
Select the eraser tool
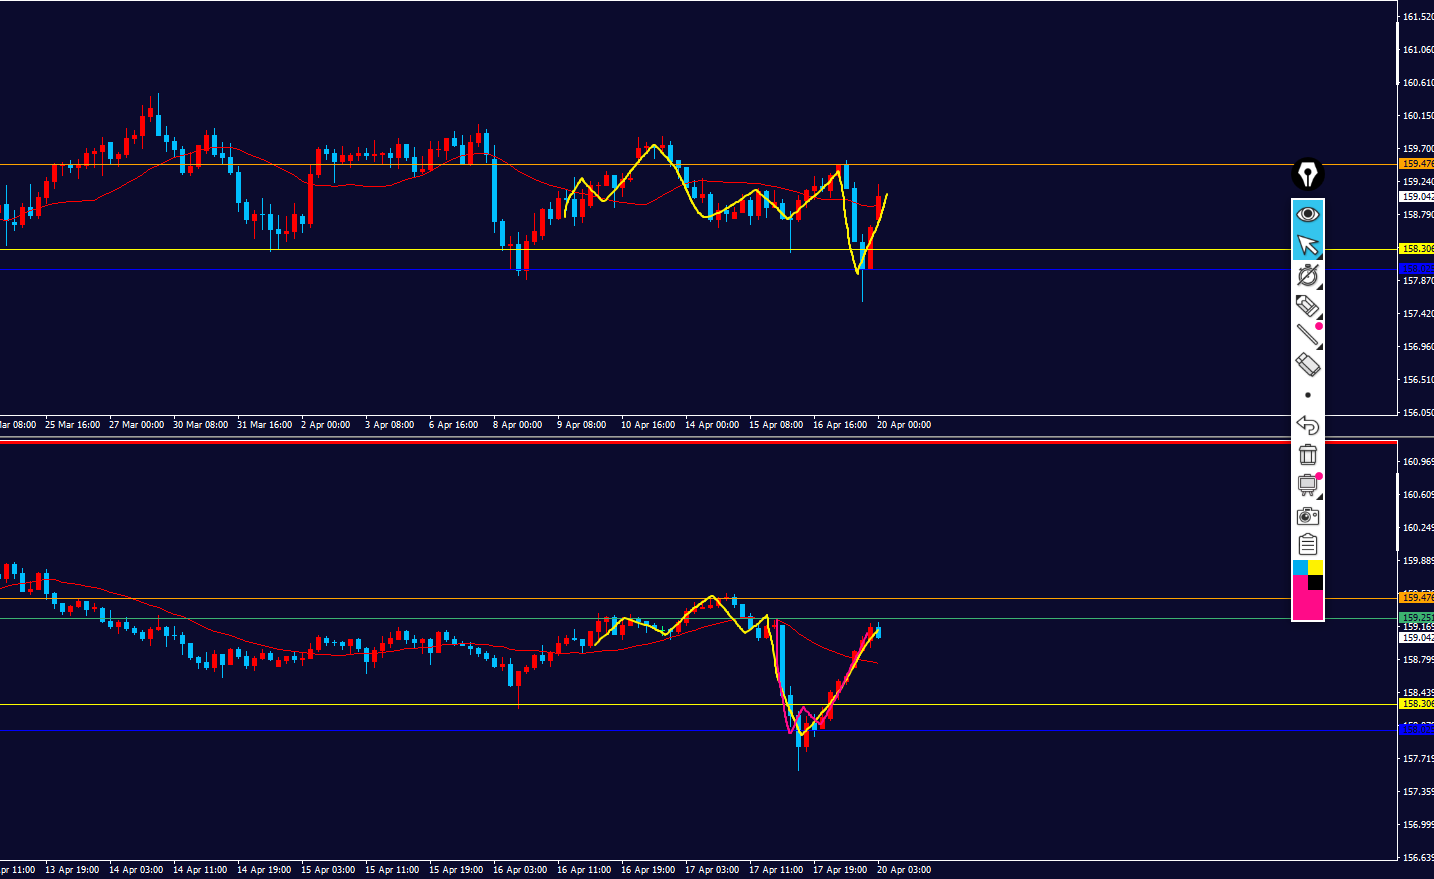[x=1307, y=364]
